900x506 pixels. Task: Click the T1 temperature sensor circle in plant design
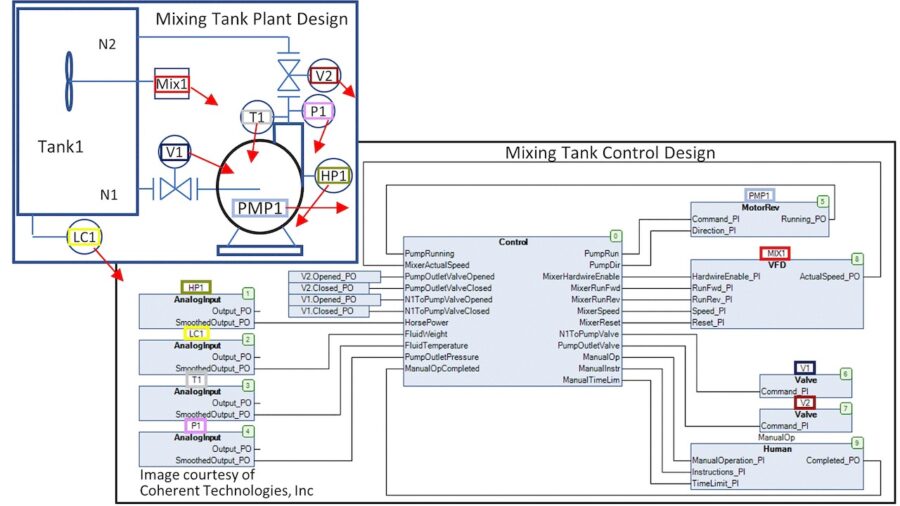point(257,117)
